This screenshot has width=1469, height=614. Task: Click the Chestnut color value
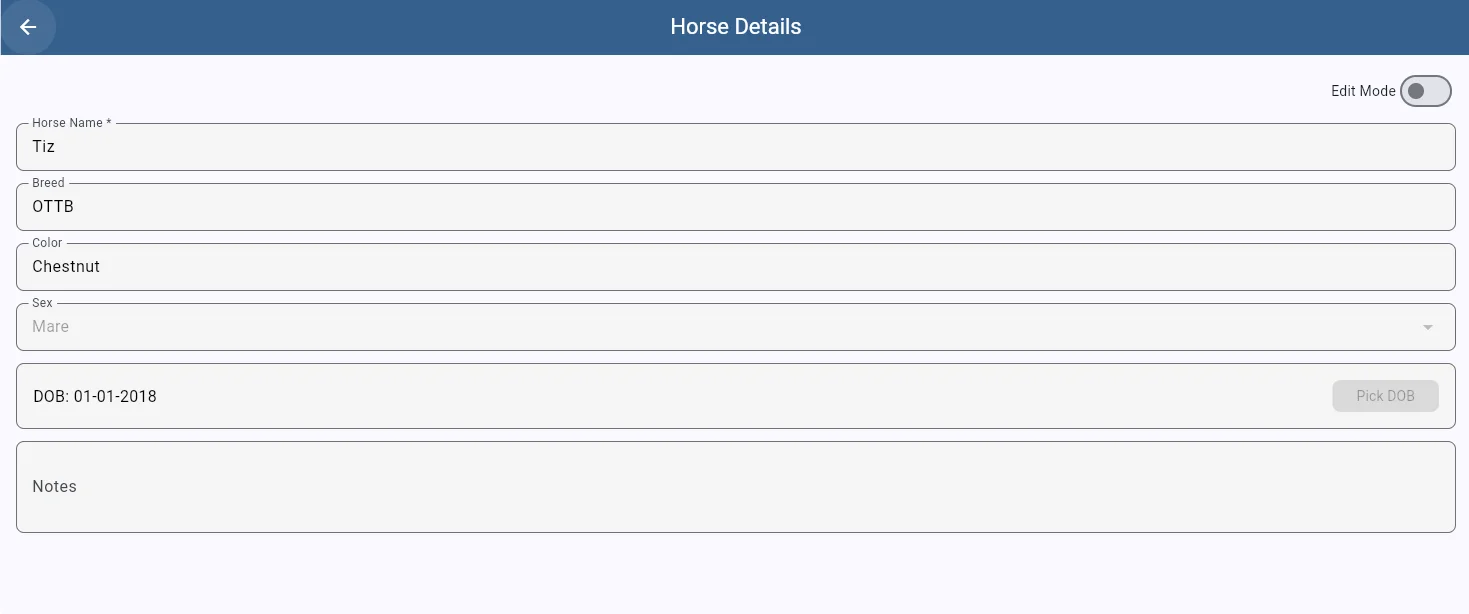[x=66, y=267]
